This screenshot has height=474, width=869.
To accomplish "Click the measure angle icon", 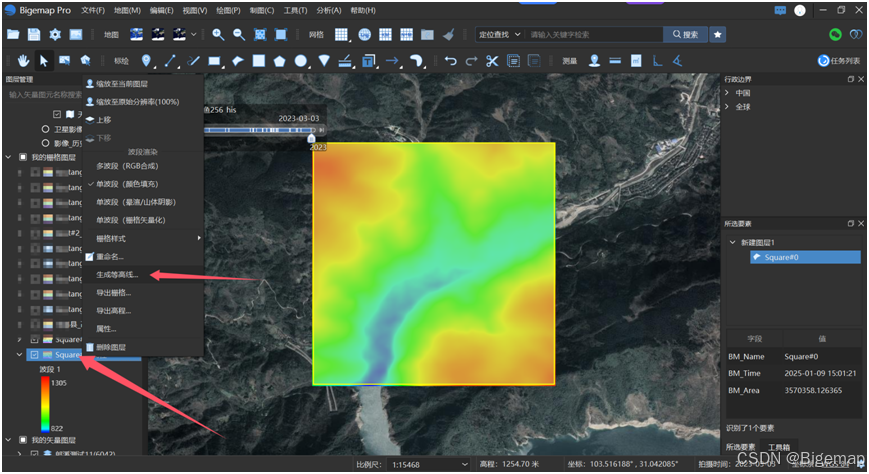I will pos(678,60).
